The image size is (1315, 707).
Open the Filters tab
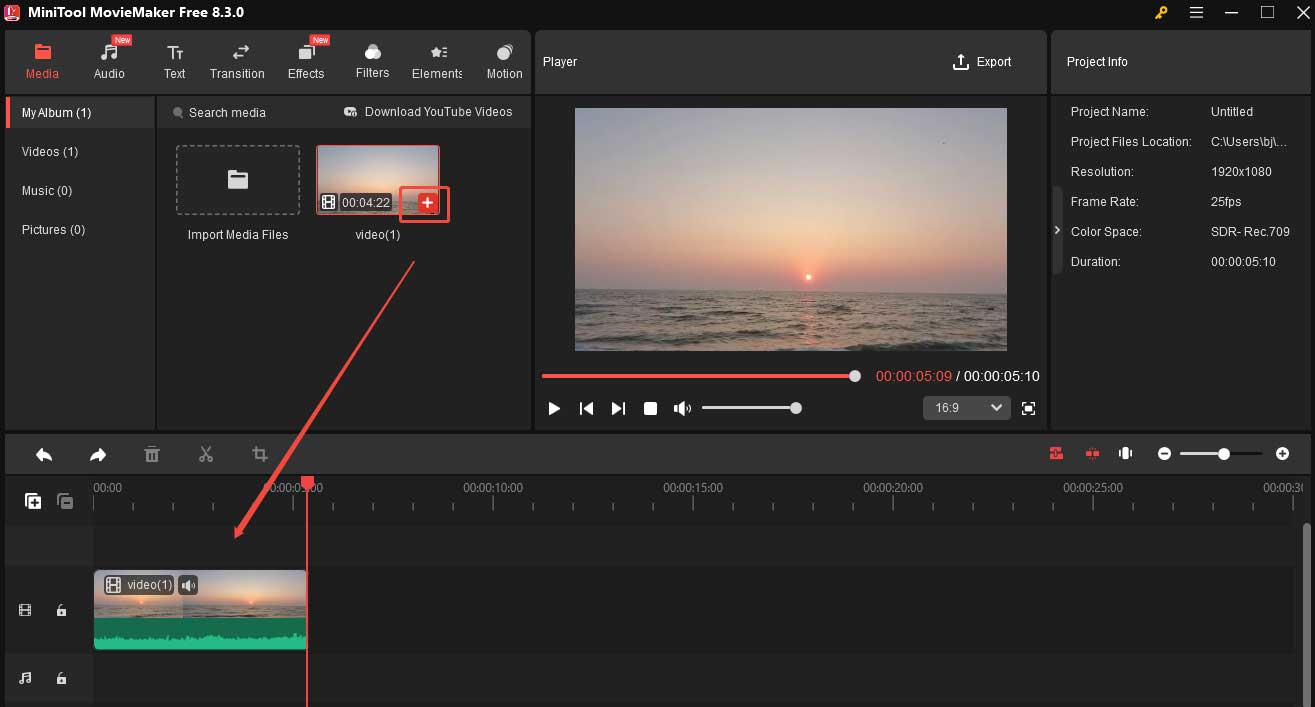[x=372, y=61]
